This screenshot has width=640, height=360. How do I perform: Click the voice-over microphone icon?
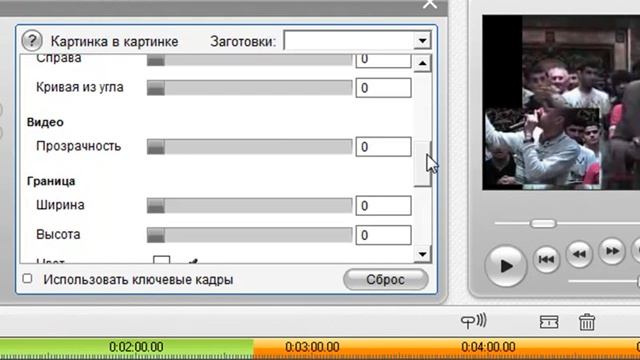[x=473, y=321]
